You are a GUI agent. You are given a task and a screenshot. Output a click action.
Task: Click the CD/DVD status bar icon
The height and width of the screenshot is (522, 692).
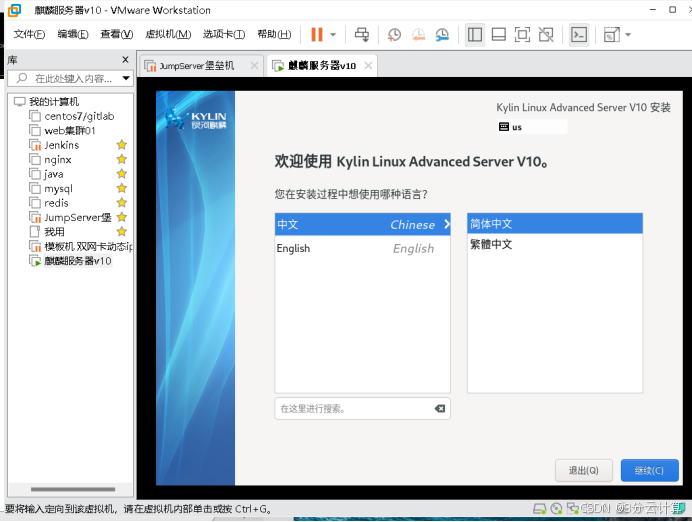[x=557, y=509]
